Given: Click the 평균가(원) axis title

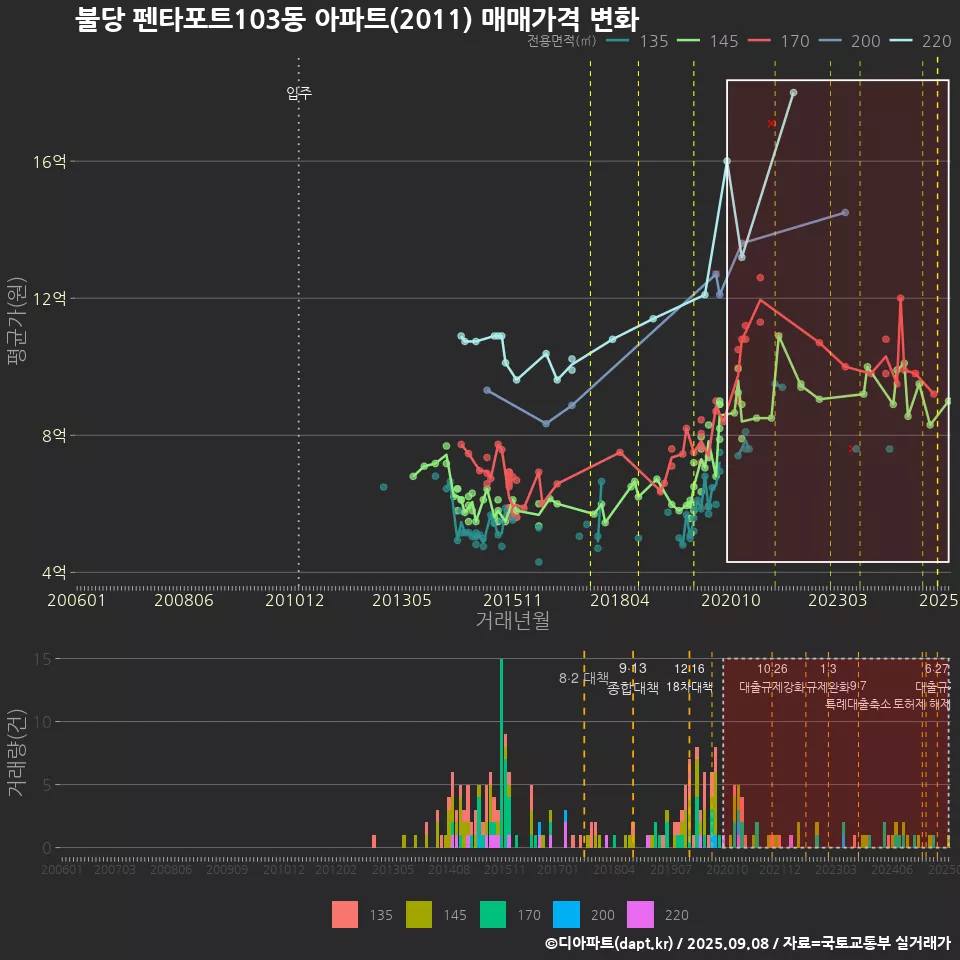Looking at the screenshot, I should [x=17, y=321].
